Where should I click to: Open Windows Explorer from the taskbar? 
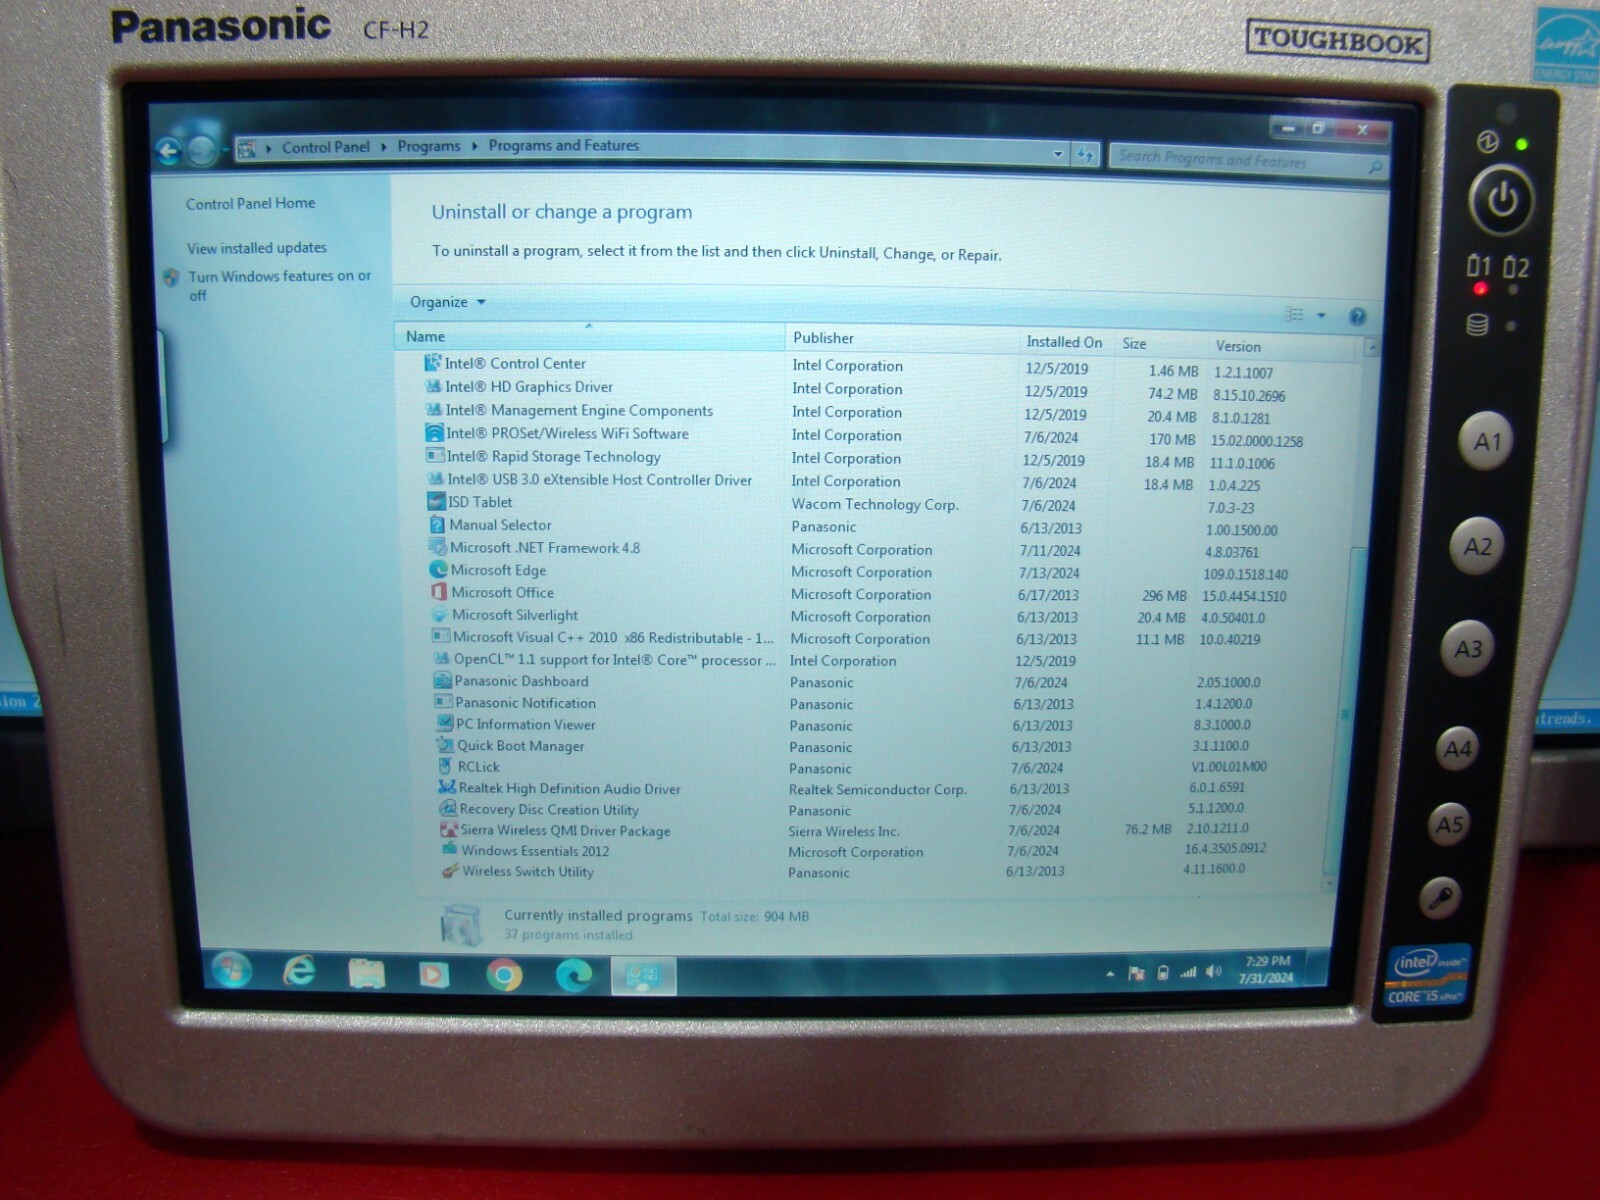(366, 973)
